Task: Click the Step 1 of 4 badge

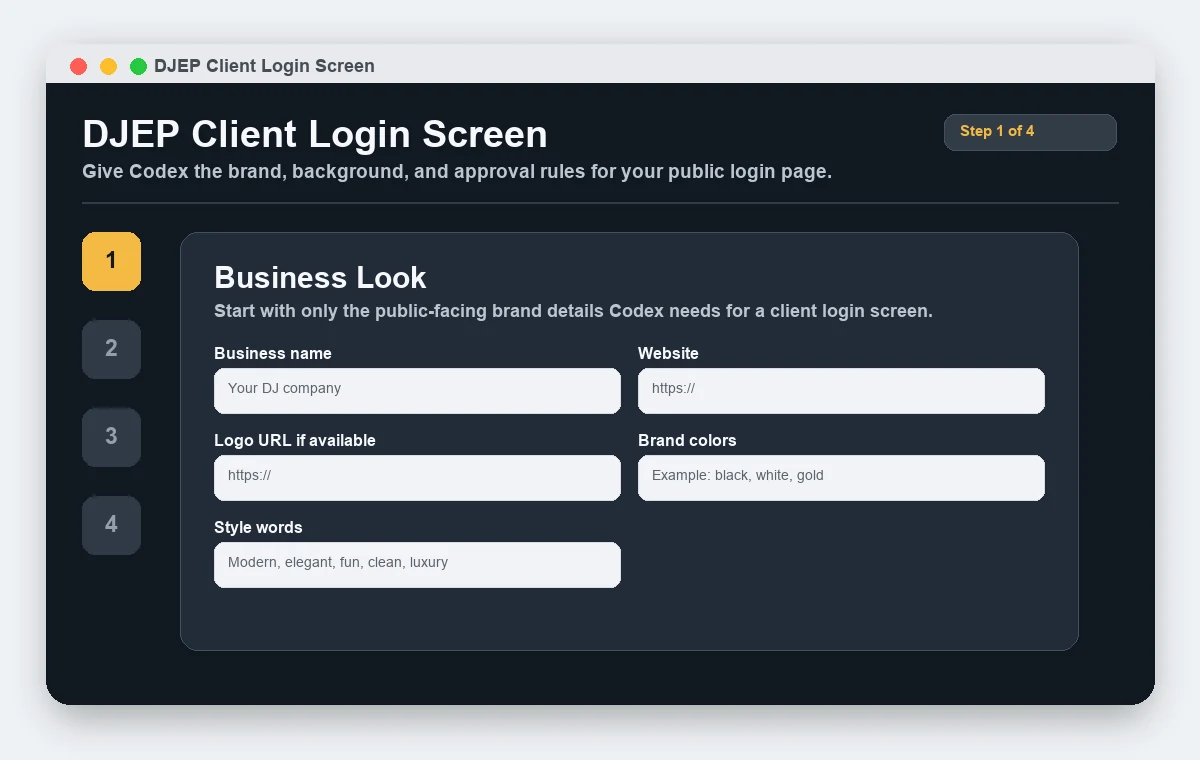Action: (1030, 132)
